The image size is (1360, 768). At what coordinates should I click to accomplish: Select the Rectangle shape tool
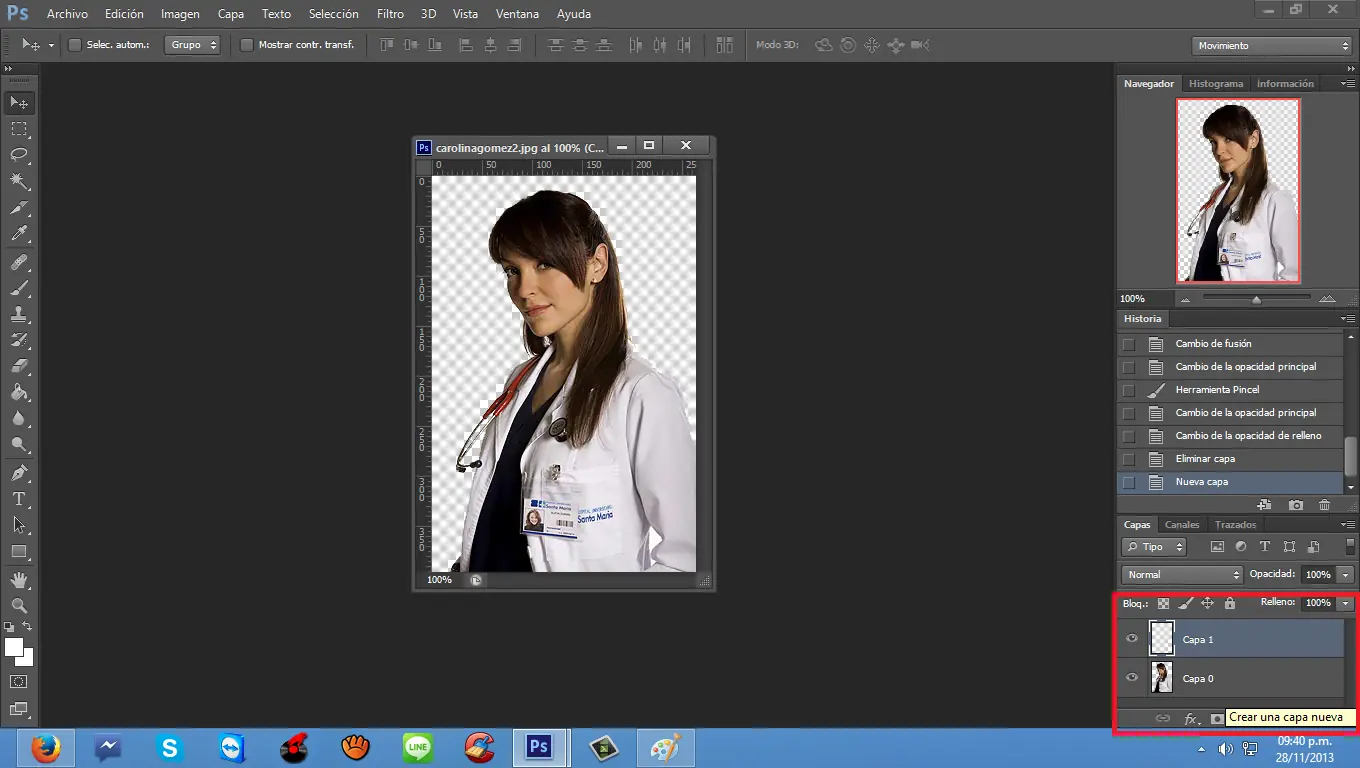[19, 551]
